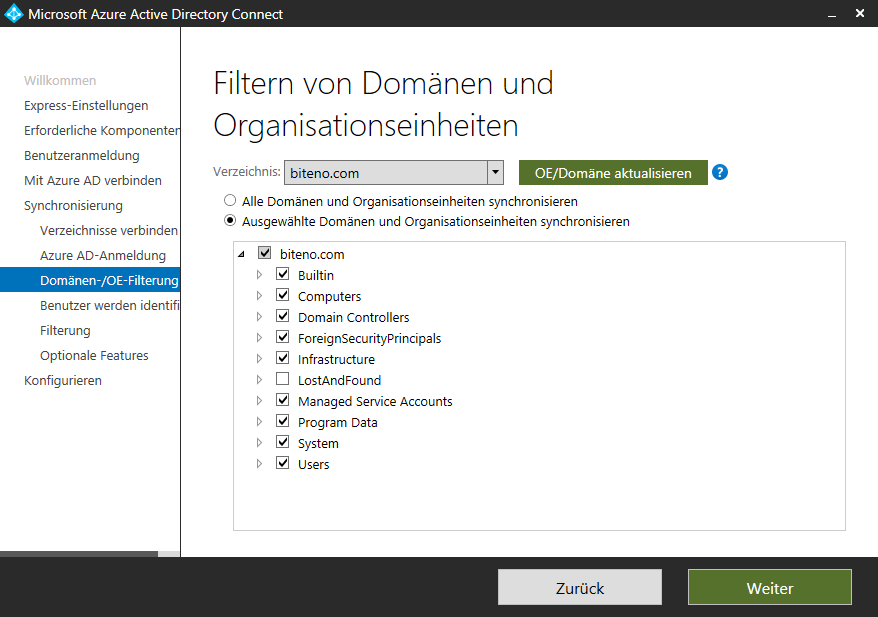Select the 'Domain Controllers' tree label
Viewport: 878px width, 617px height.
(354, 317)
